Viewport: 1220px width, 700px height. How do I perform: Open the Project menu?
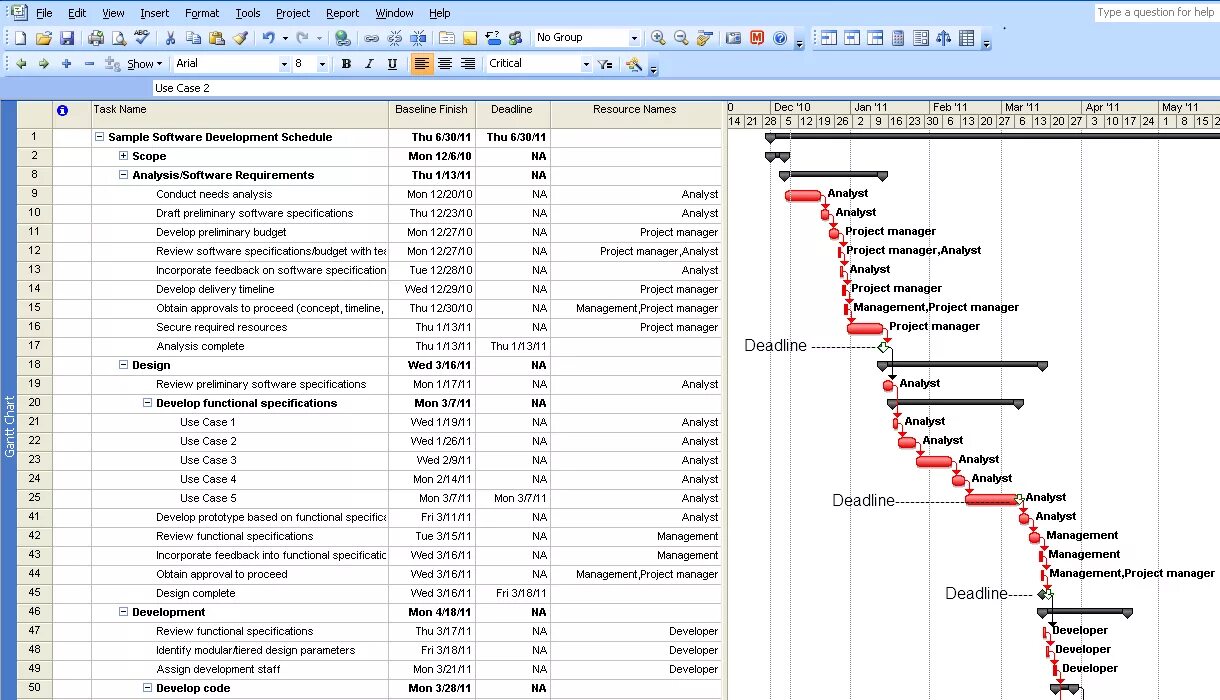point(293,13)
